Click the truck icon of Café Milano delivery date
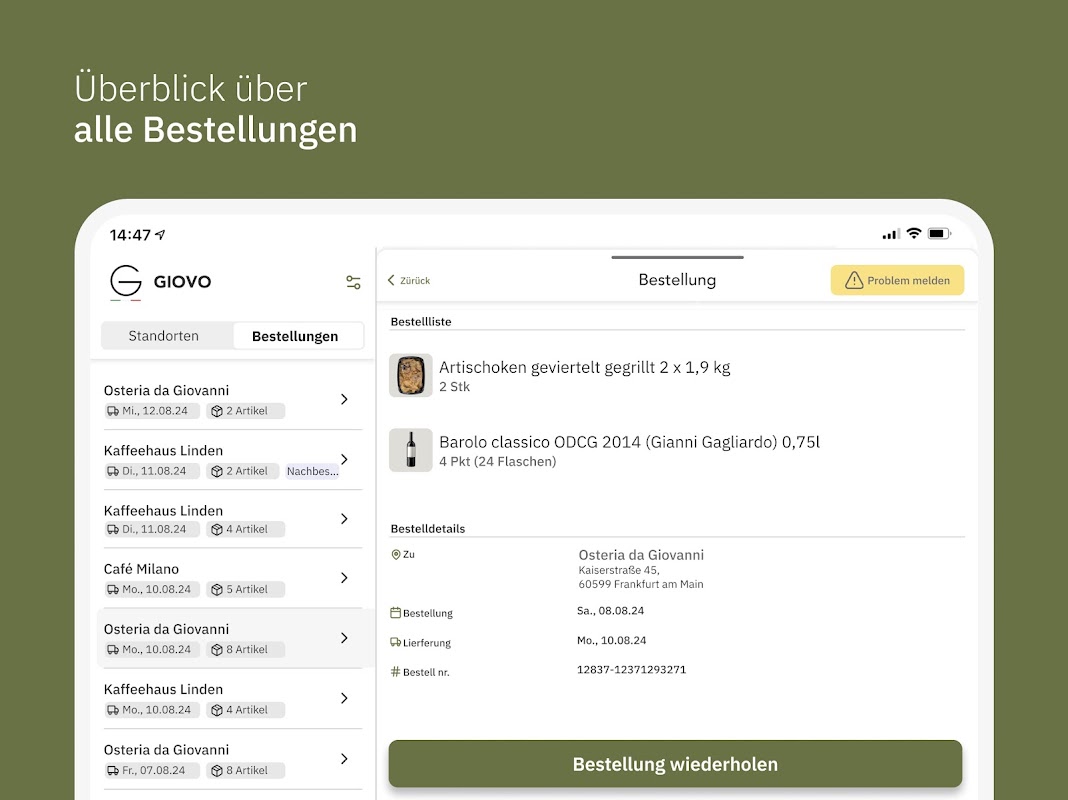1068x800 pixels. click(113, 590)
